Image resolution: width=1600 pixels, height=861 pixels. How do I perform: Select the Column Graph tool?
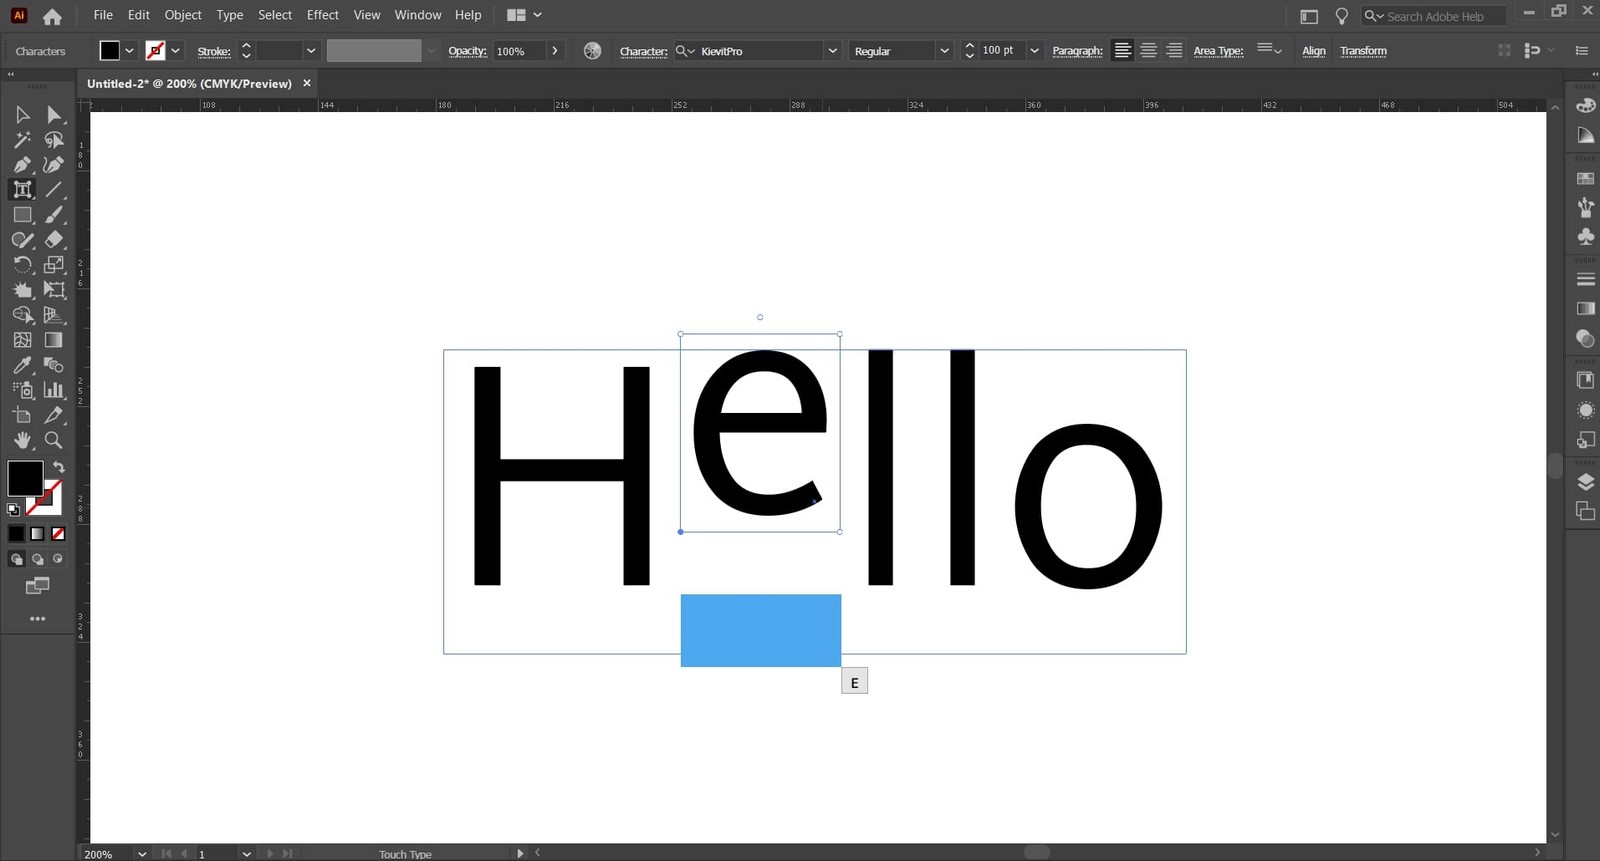tap(54, 390)
